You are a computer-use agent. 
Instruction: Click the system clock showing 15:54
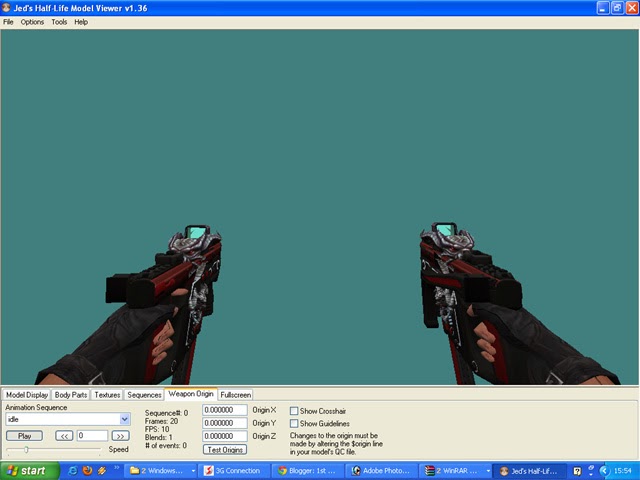[x=622, y=471]
